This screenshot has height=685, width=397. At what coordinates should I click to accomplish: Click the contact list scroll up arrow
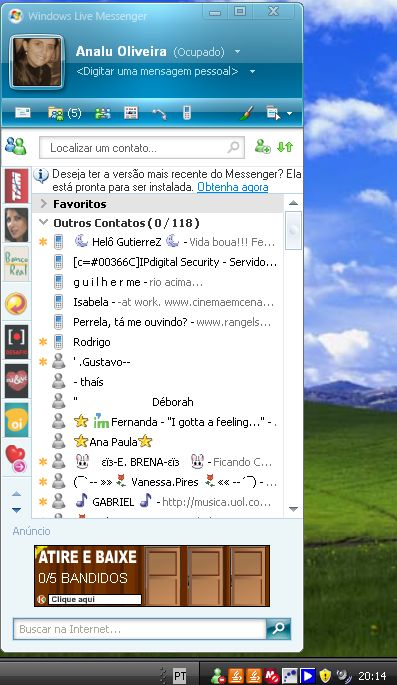(x=293, y=203)
